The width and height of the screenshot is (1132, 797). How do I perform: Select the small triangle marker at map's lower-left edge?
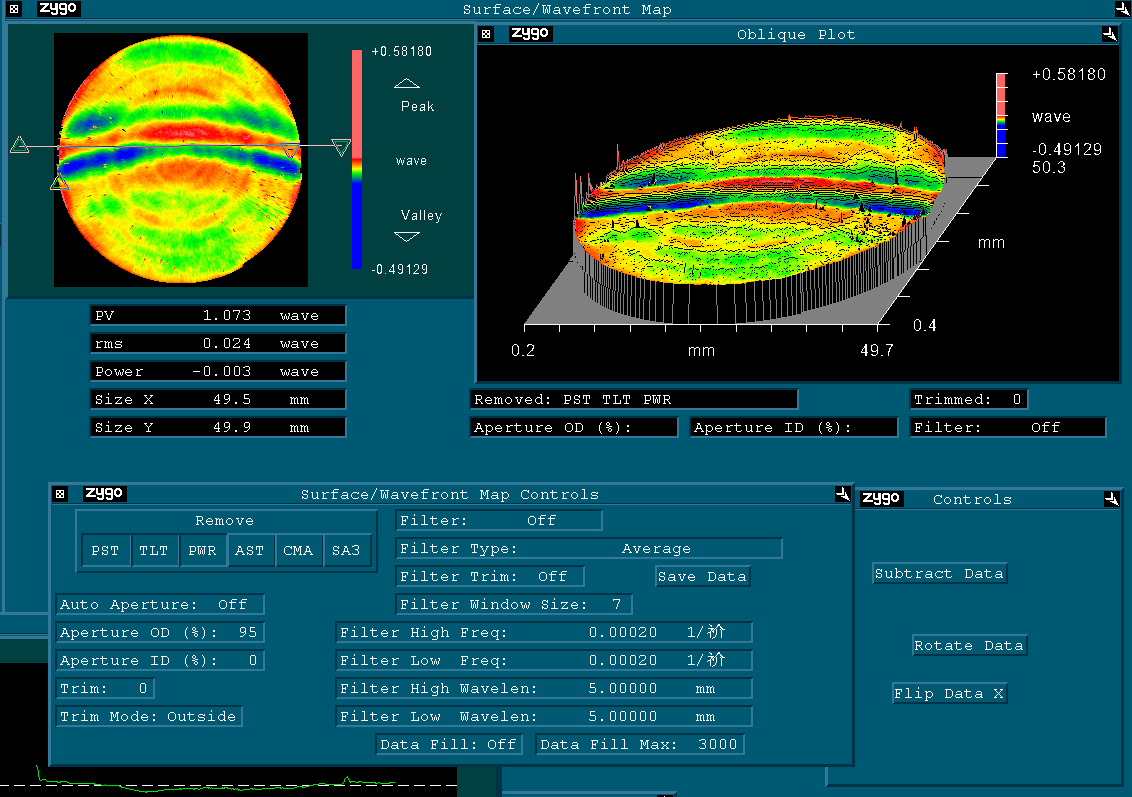tap(59, 182)
